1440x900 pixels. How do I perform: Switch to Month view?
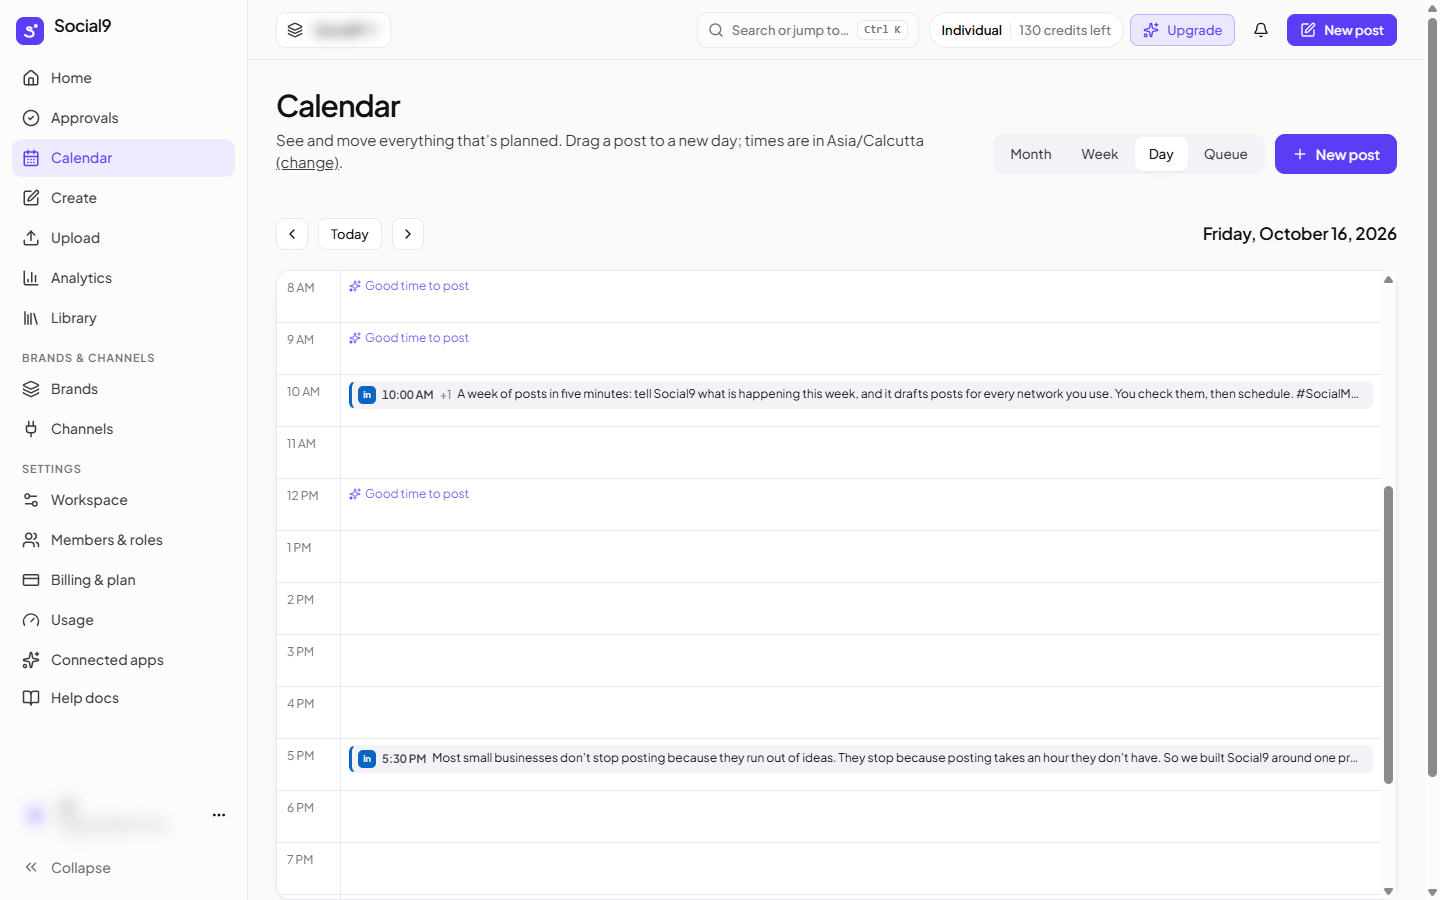pyautogui.click(x=1031, y=154)
